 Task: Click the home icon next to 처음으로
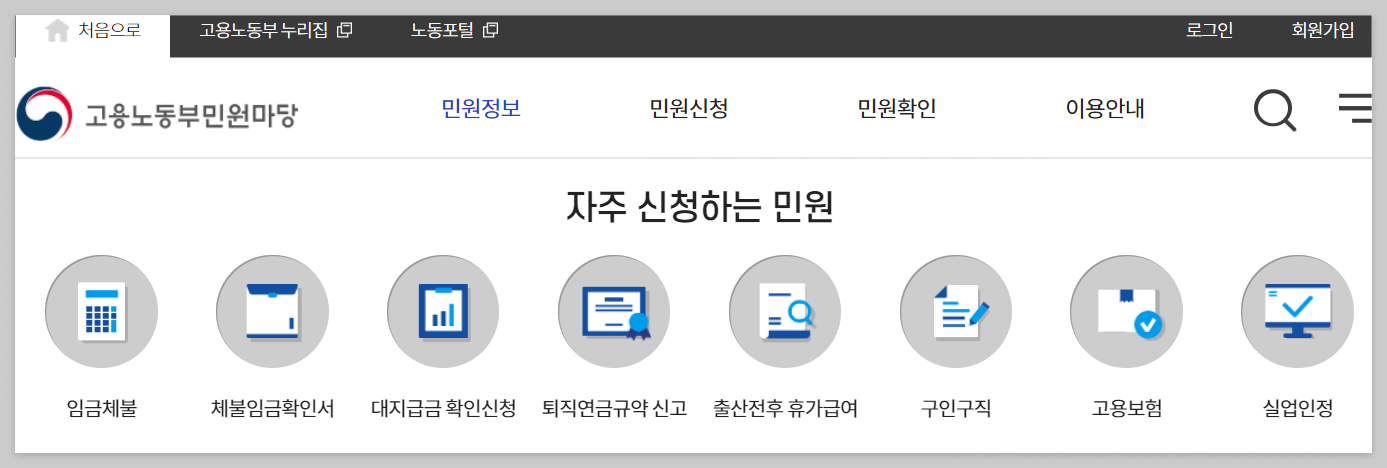coord(57,29)
